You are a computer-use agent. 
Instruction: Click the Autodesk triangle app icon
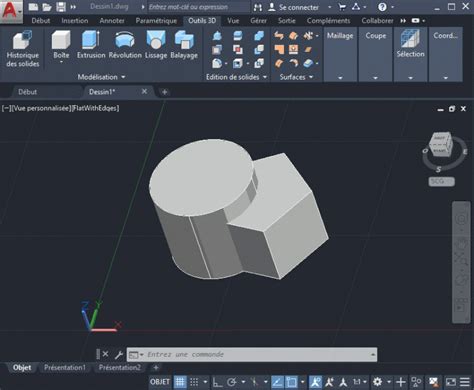[356, 6]
